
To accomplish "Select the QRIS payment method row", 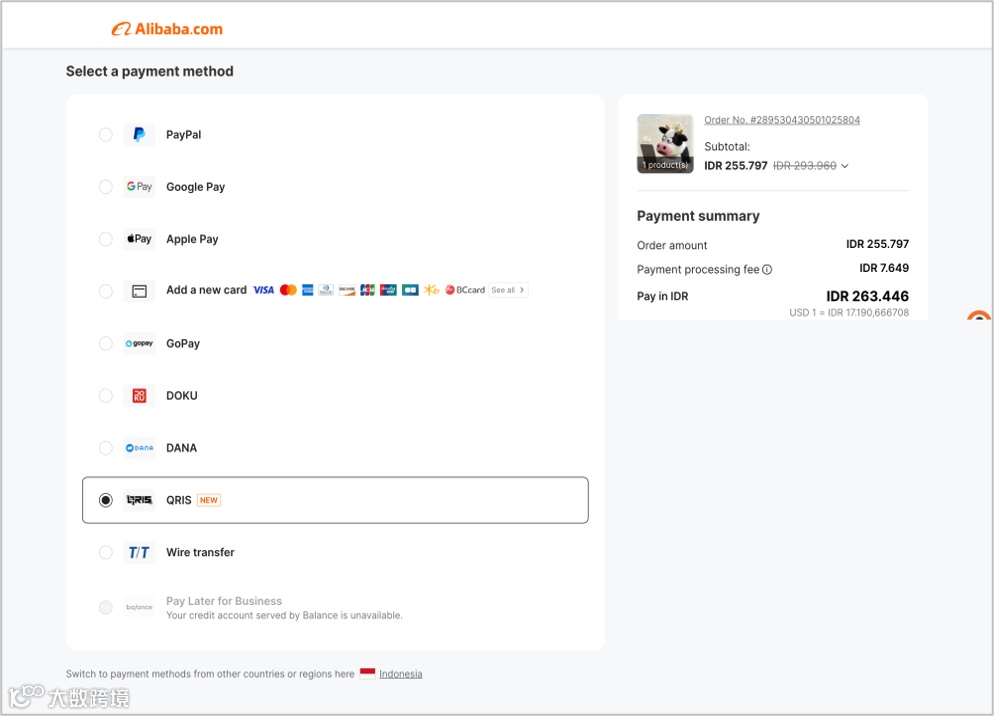I will [335, 500].
